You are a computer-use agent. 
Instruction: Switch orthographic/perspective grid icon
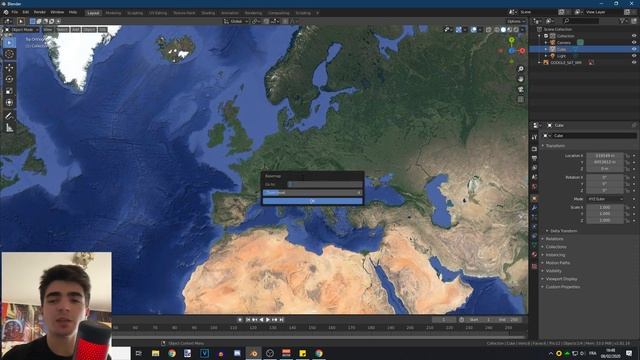point(521,100)
